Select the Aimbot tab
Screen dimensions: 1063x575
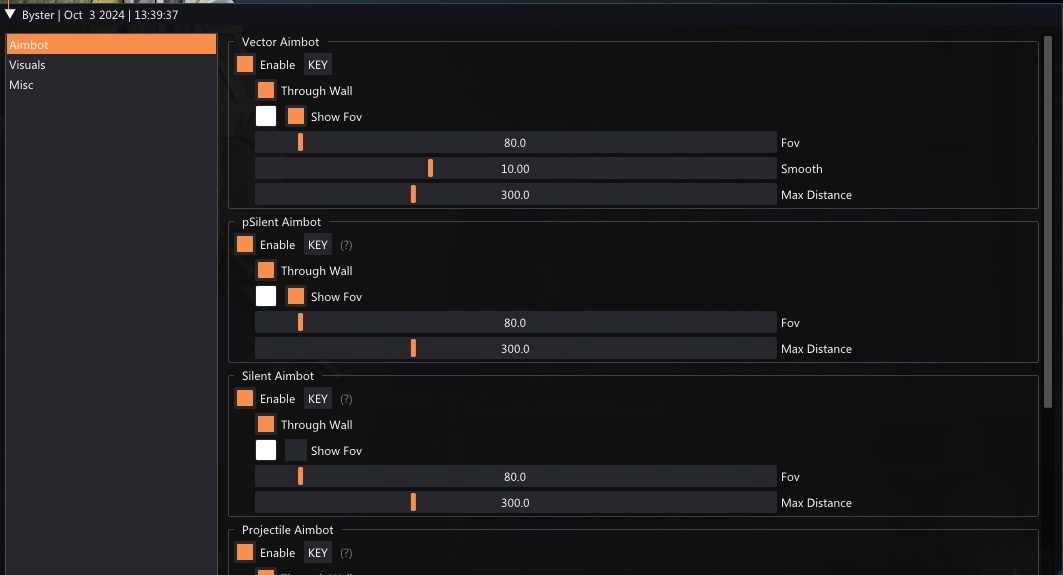pos(111,45)
